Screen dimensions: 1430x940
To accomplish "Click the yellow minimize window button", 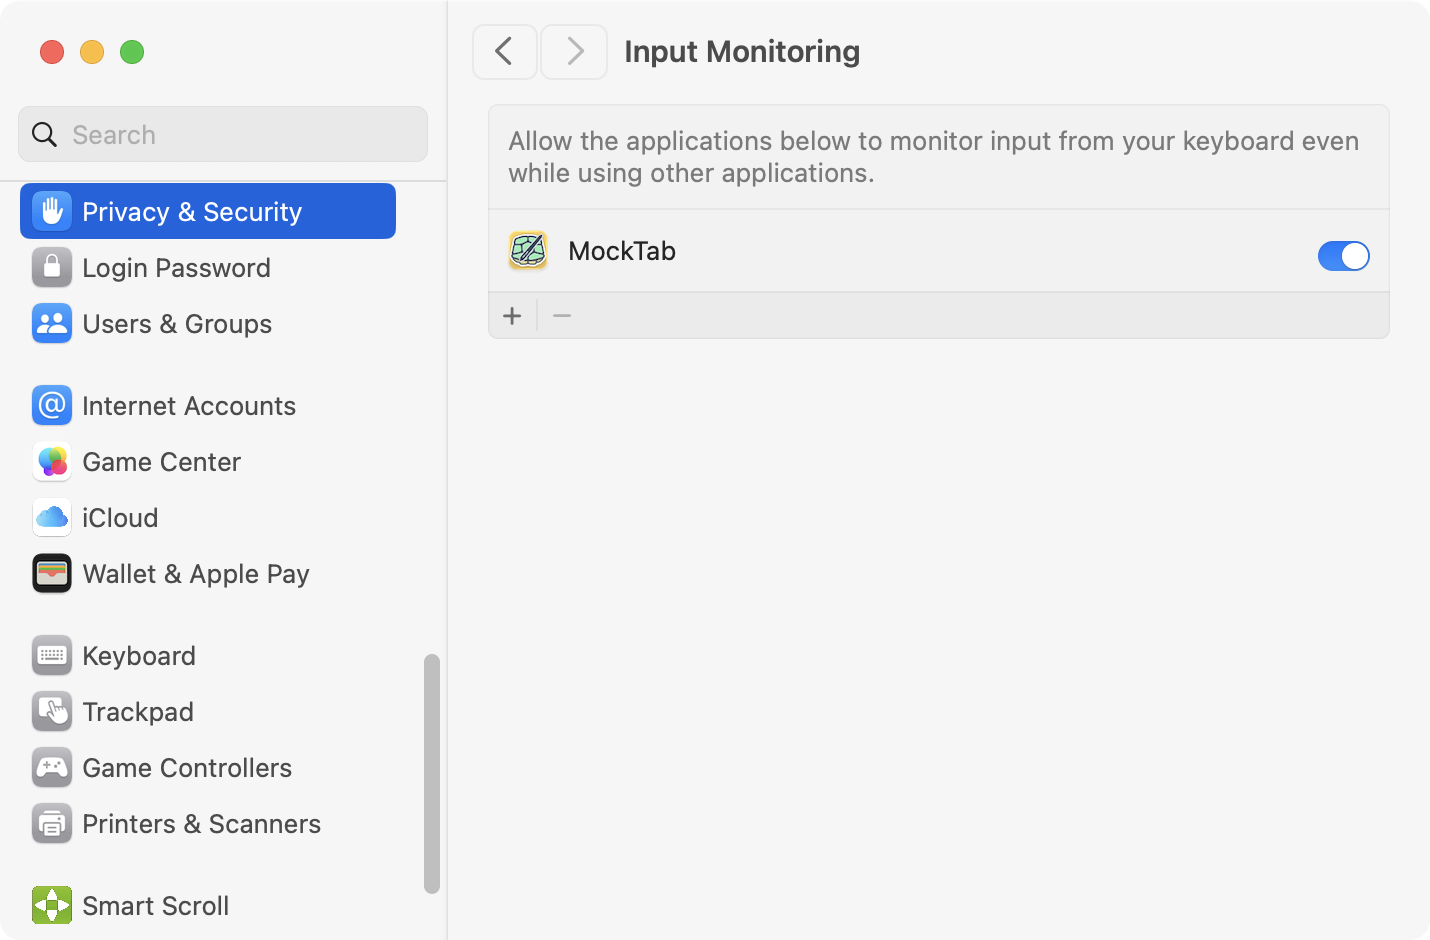I will [92, 52].
